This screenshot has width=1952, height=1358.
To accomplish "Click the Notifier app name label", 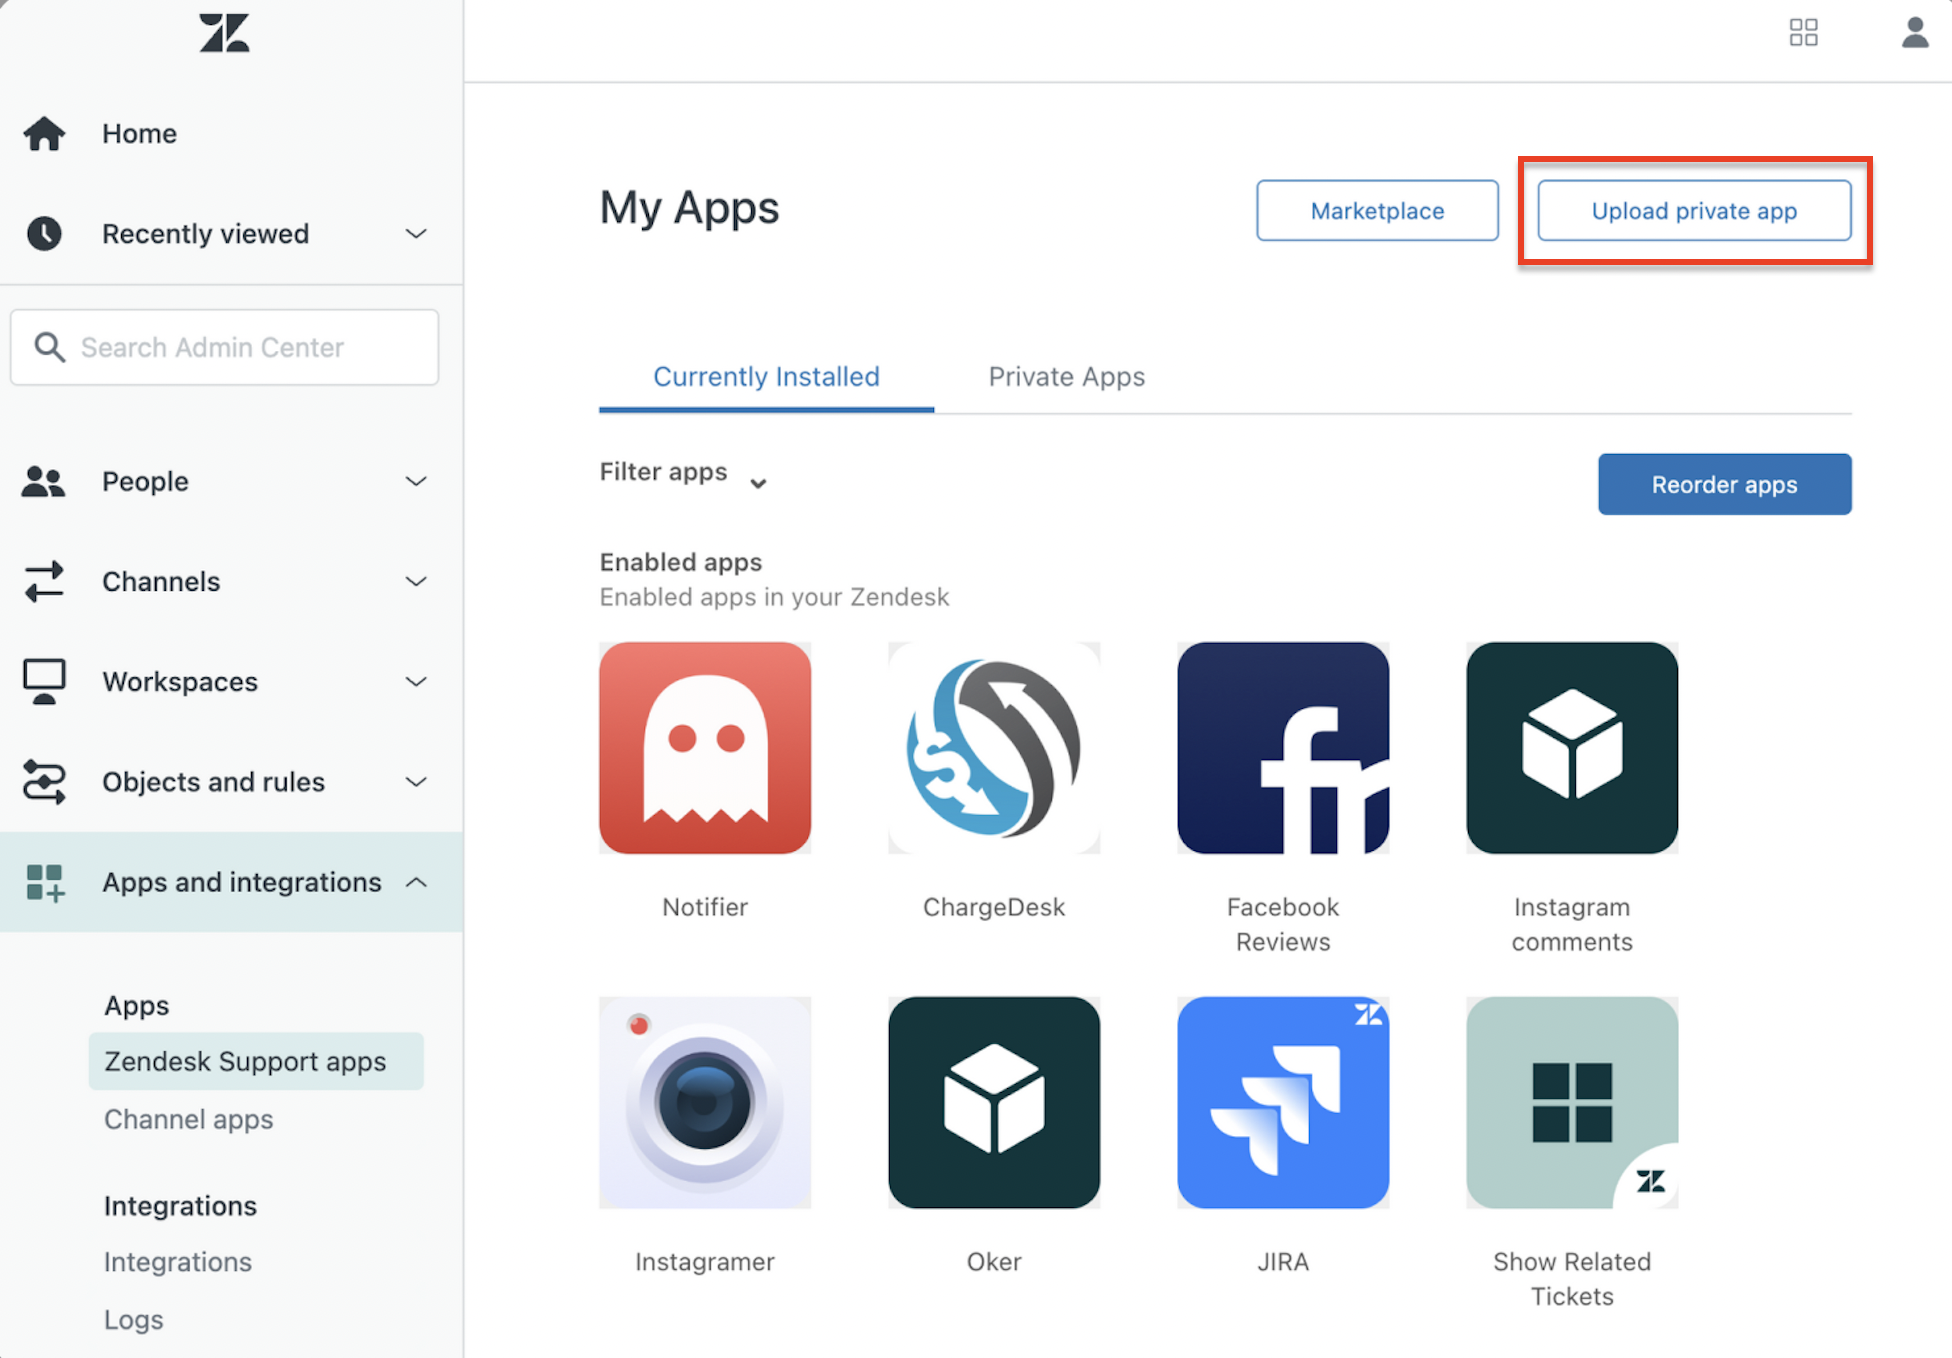I will [x=705, y=907].
